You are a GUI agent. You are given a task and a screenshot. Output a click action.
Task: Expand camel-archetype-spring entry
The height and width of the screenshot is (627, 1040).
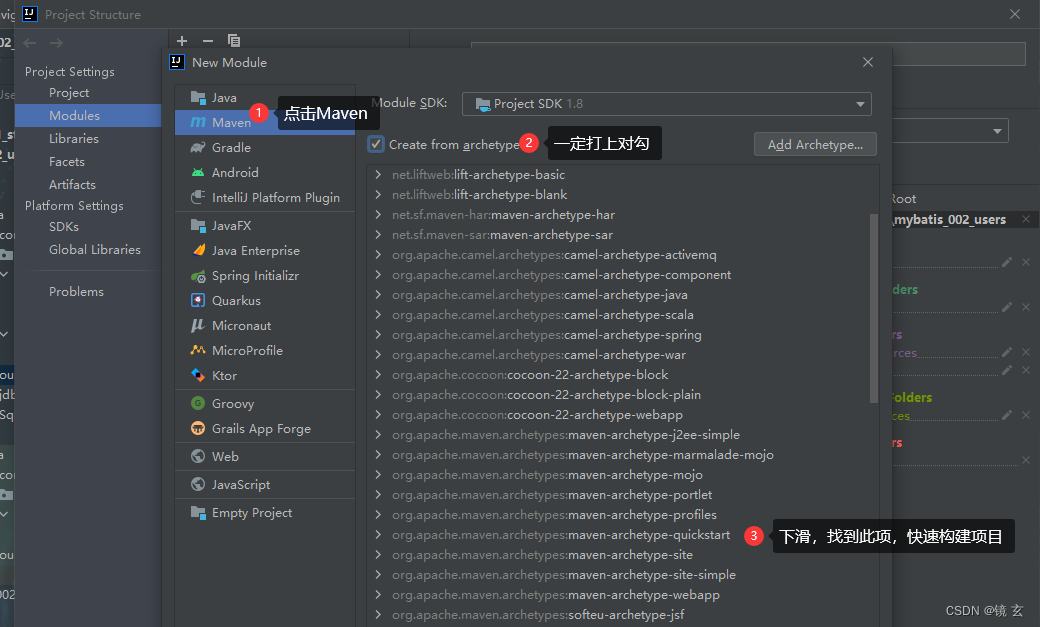tap(378, 334)
